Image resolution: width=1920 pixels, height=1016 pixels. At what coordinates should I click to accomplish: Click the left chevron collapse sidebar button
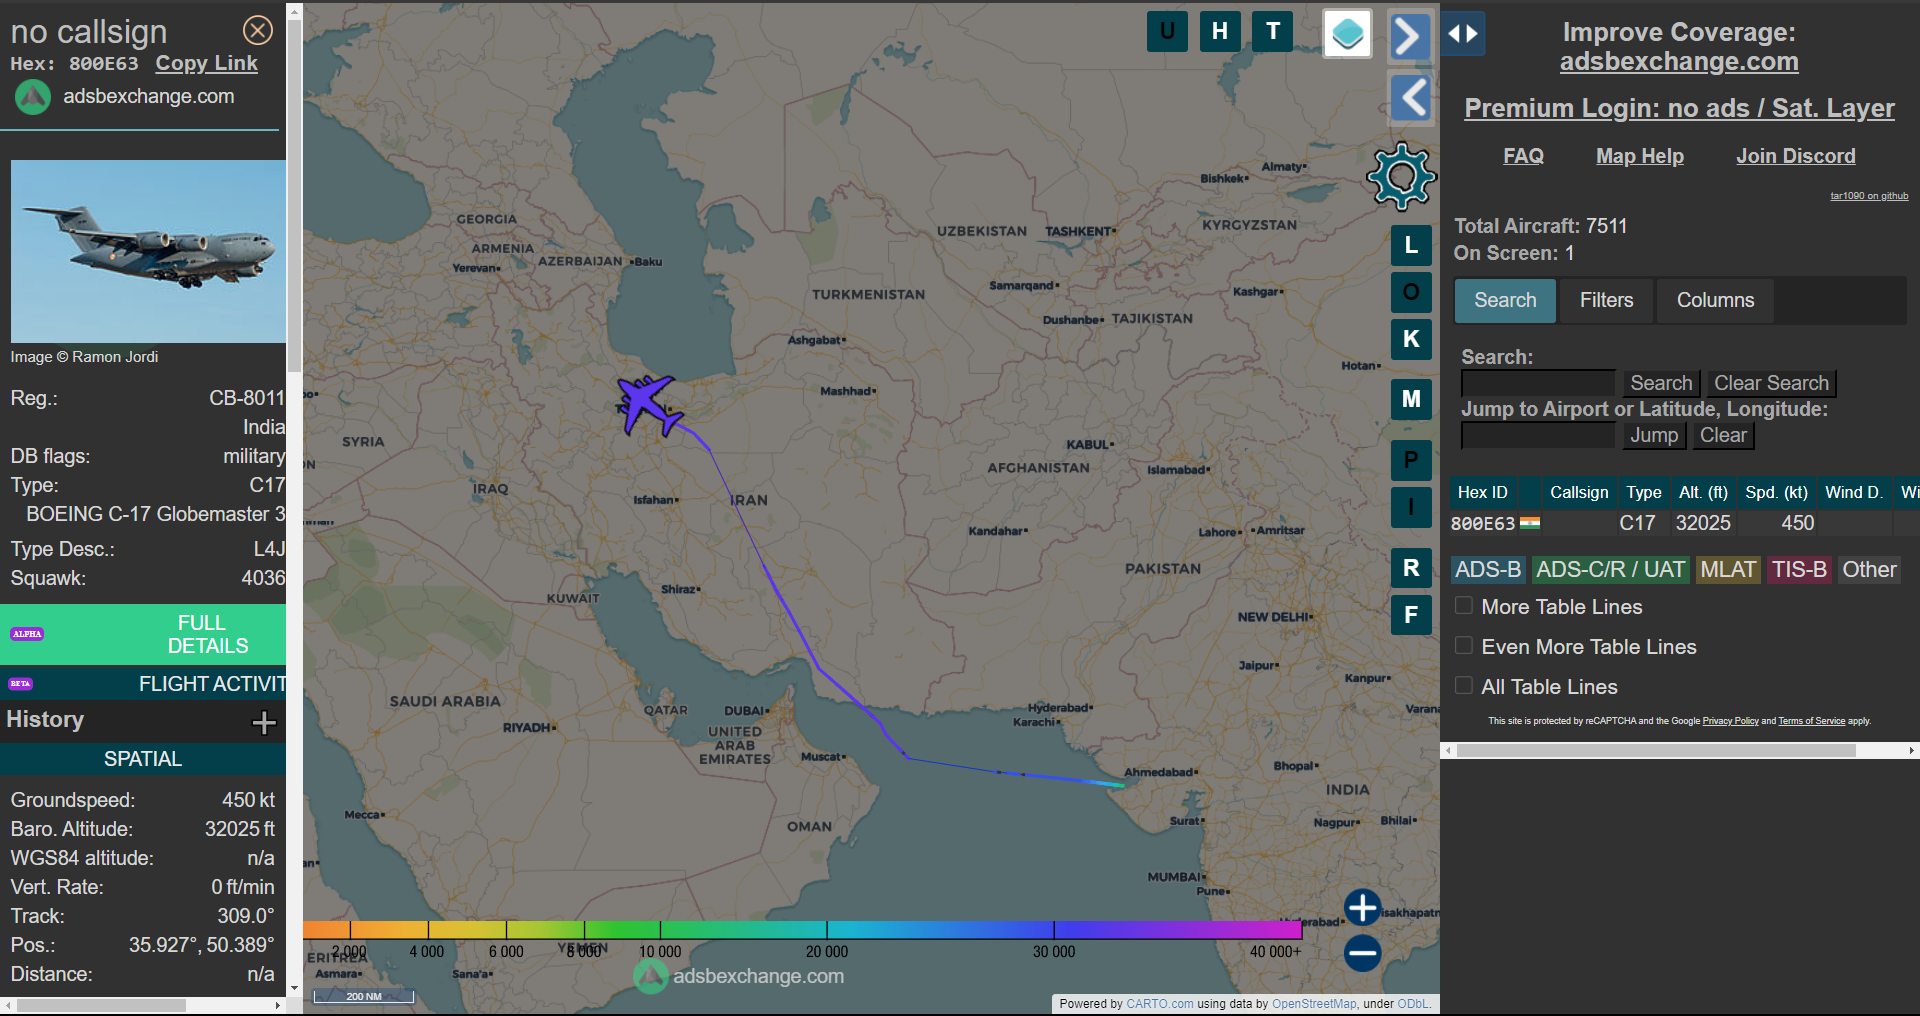click(x=1411, y=98)
